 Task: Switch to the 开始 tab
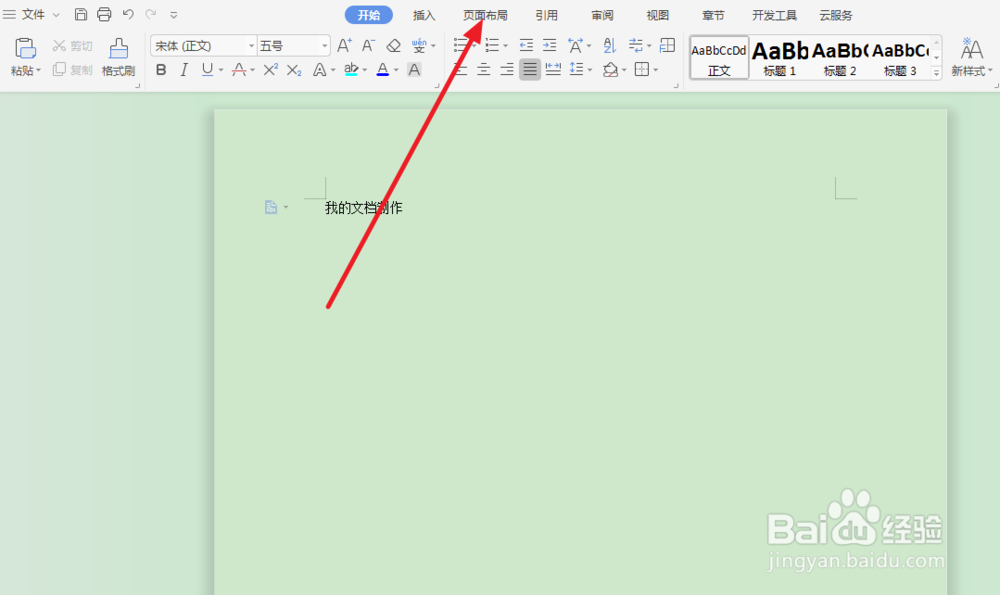[369, 15]
